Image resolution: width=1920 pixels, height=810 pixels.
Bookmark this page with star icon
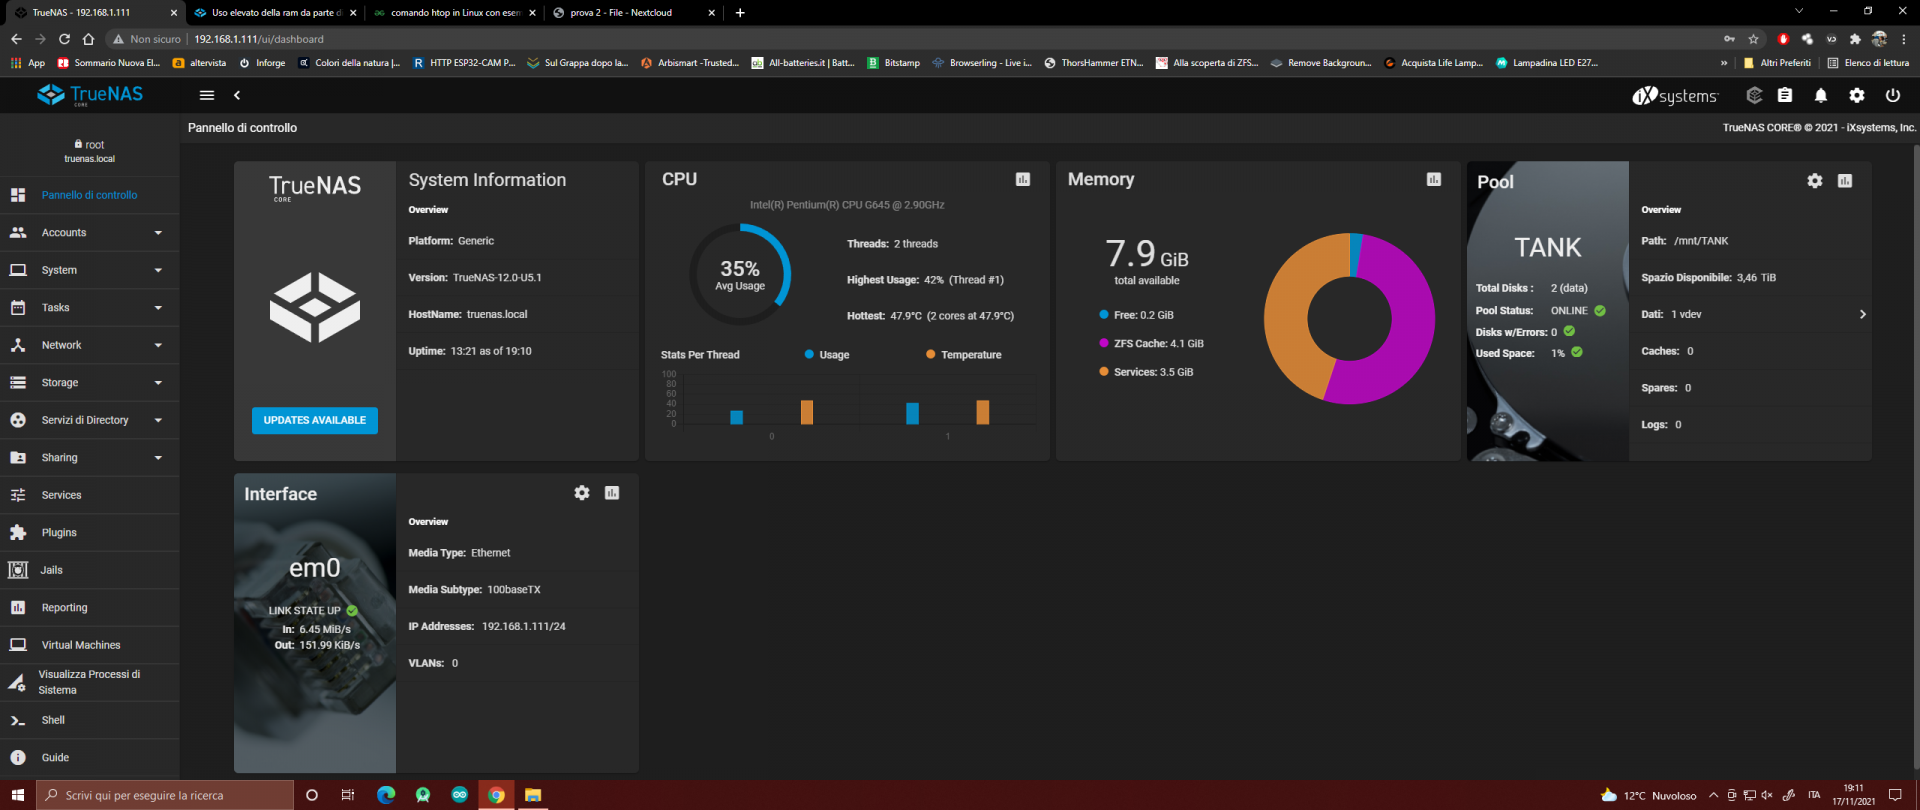1753,39
